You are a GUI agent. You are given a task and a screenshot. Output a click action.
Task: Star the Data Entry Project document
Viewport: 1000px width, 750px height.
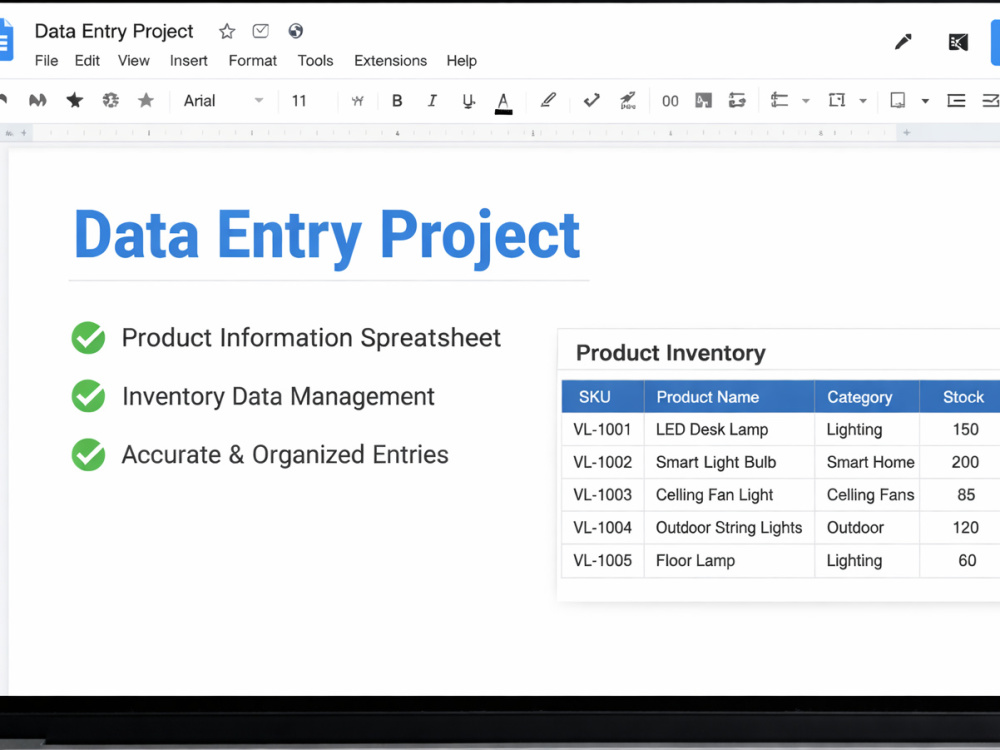click(227, 31)
